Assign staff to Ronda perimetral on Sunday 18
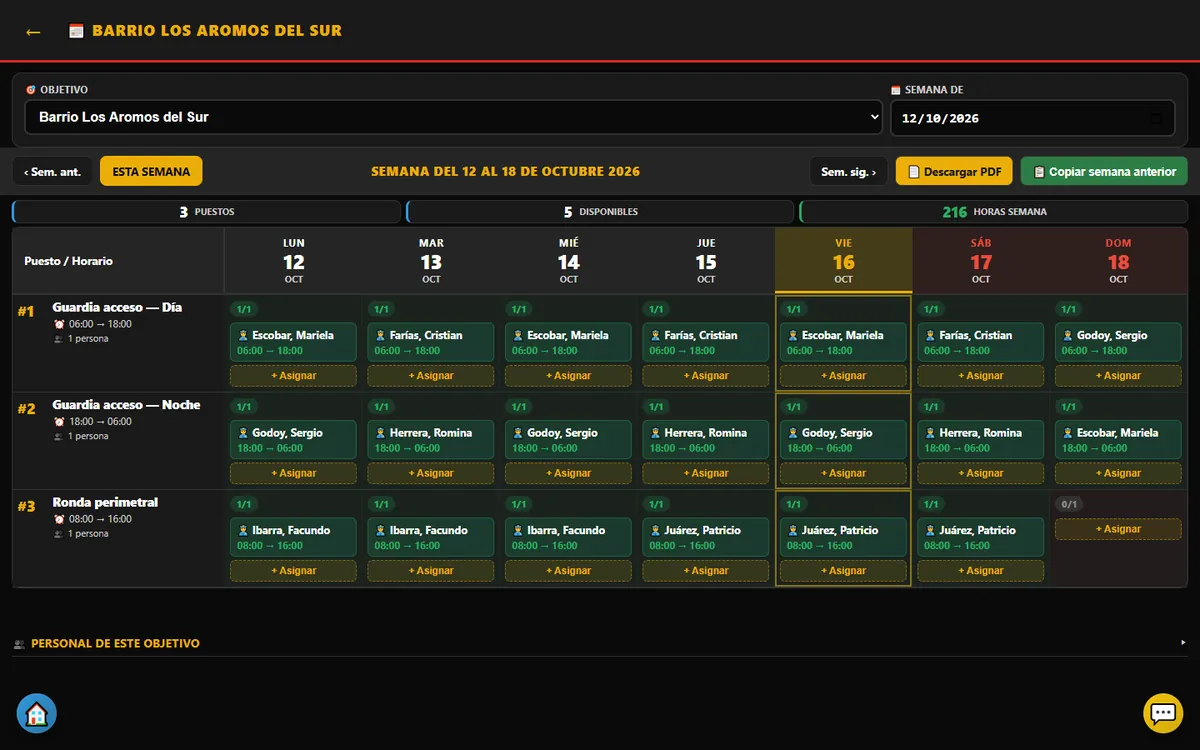1200x750 pixels. click(1118, 529)
